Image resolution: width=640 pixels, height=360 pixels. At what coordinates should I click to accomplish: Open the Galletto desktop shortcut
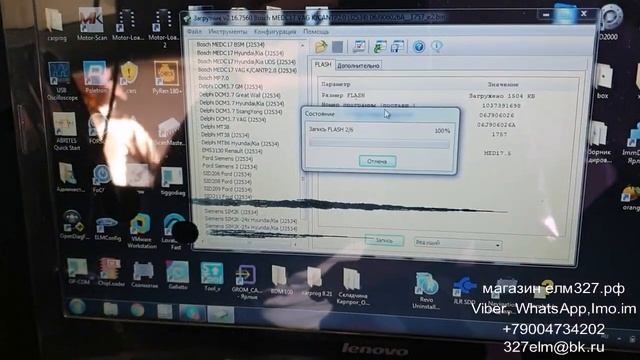point(178,276)
